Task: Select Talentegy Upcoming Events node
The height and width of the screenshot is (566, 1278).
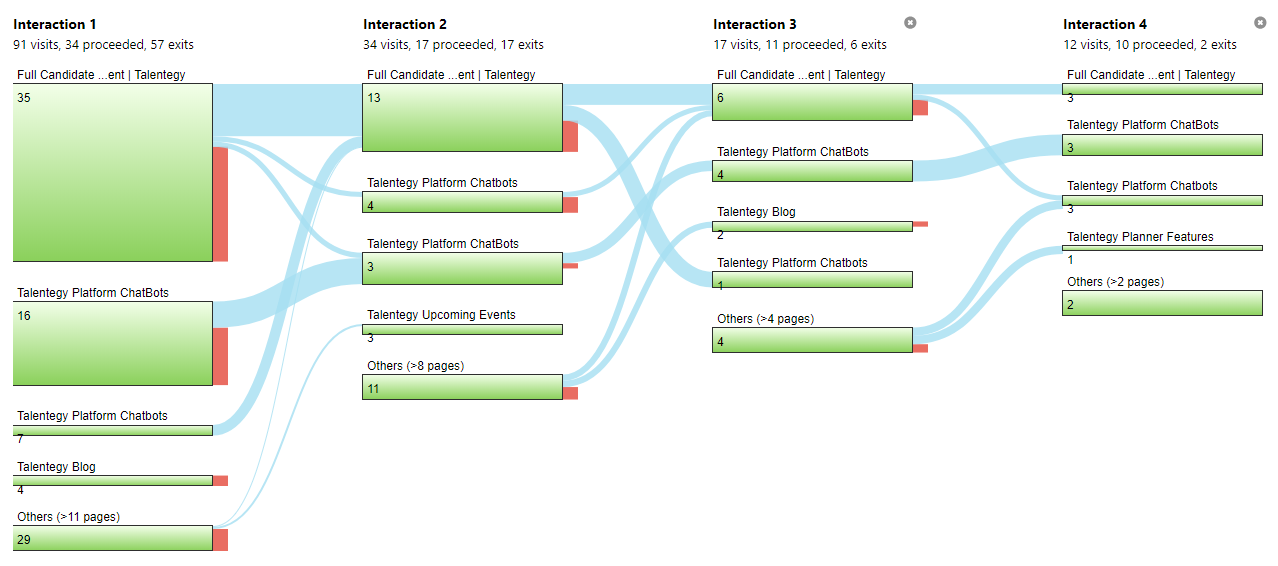Action: click(463, 329)
